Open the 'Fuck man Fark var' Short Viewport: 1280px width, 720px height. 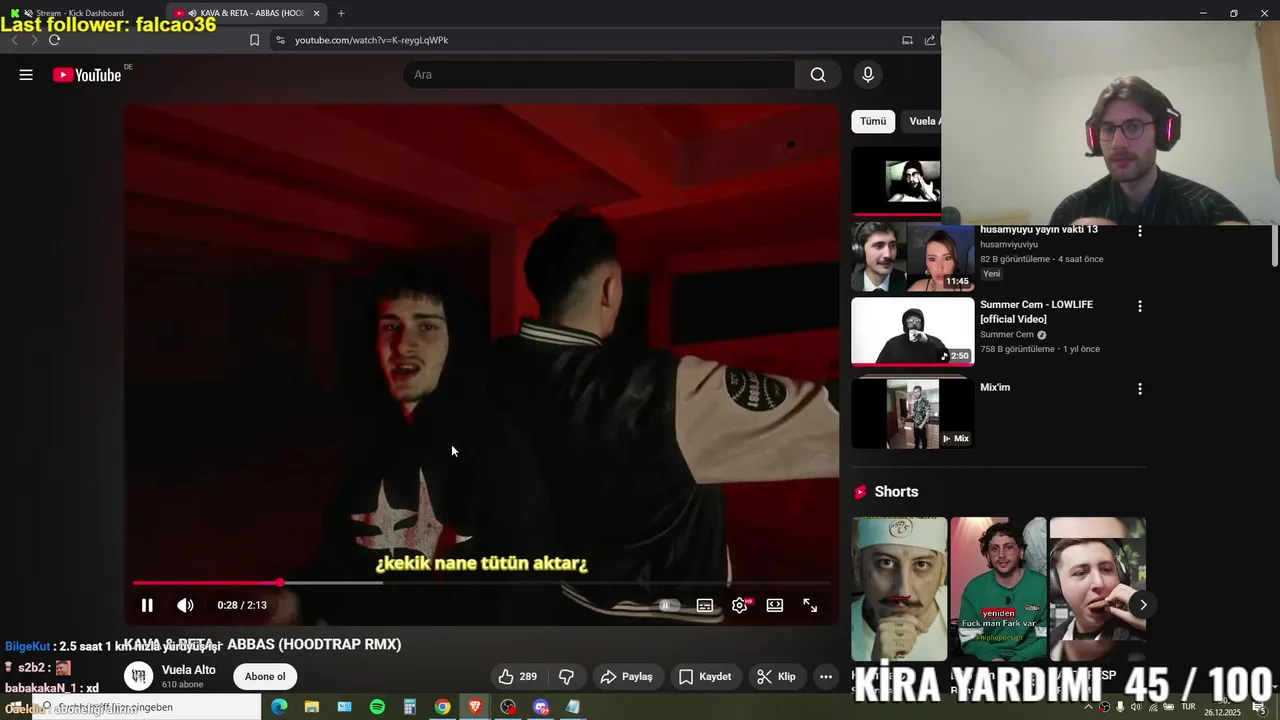click(998, 589)
